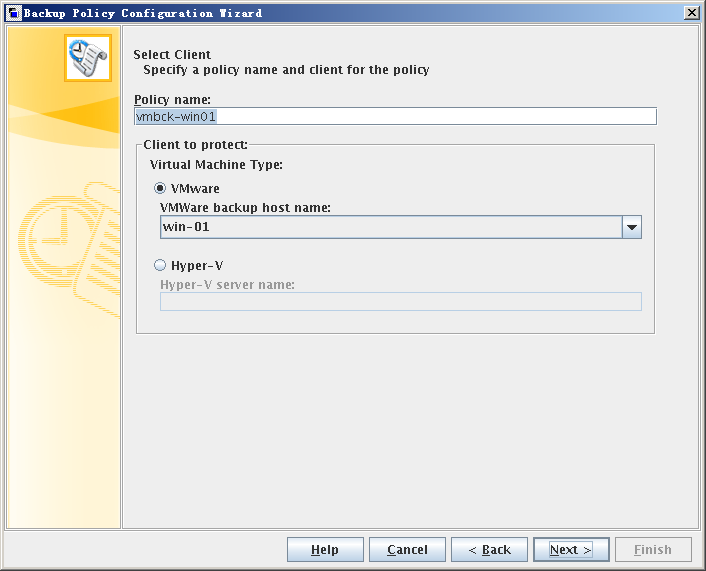
Task: Click the backup policy scroll-and-clock icon
Action: click(x=88, y=58)
